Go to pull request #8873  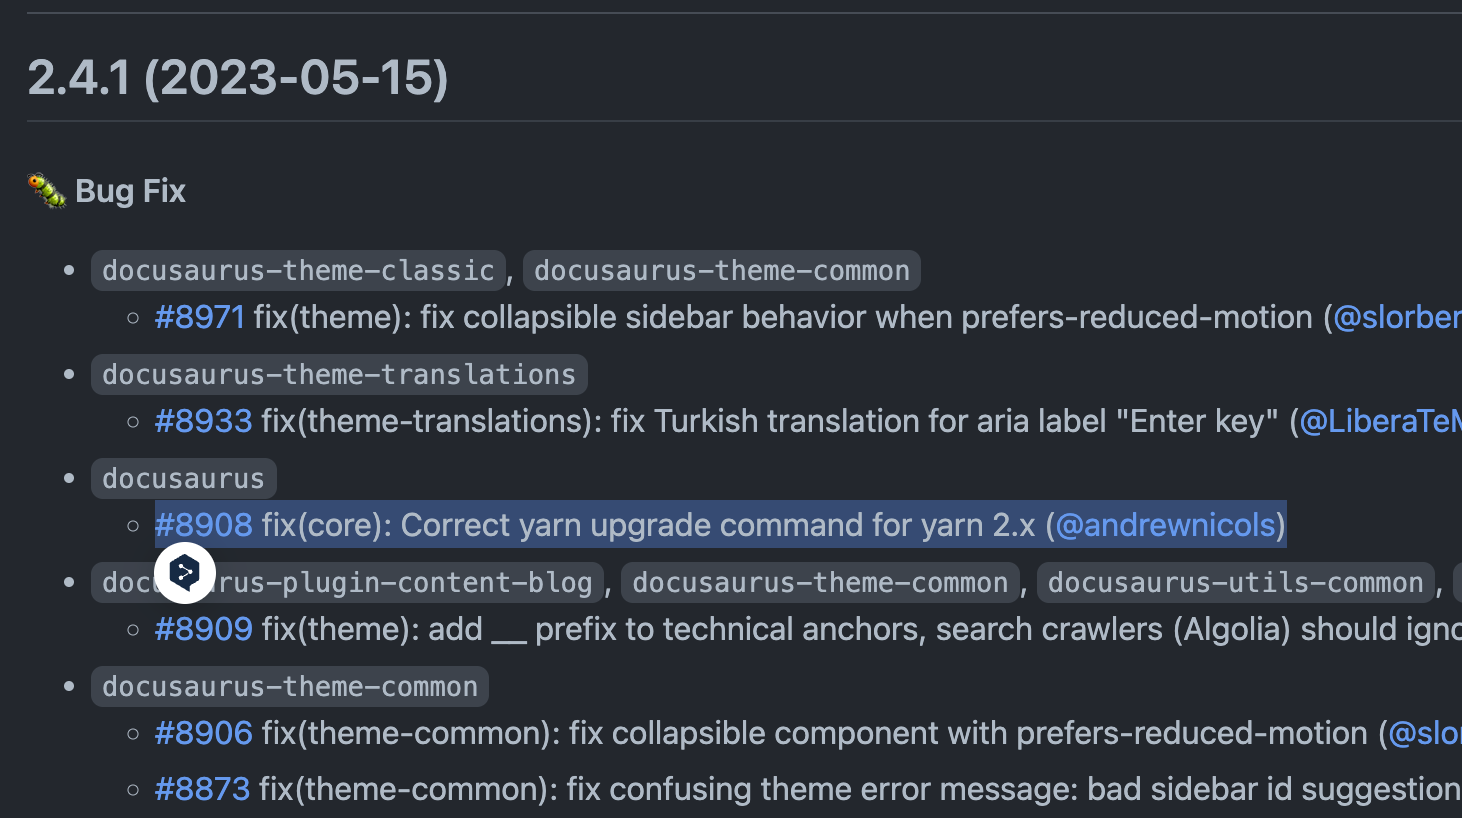click(202, 789)
